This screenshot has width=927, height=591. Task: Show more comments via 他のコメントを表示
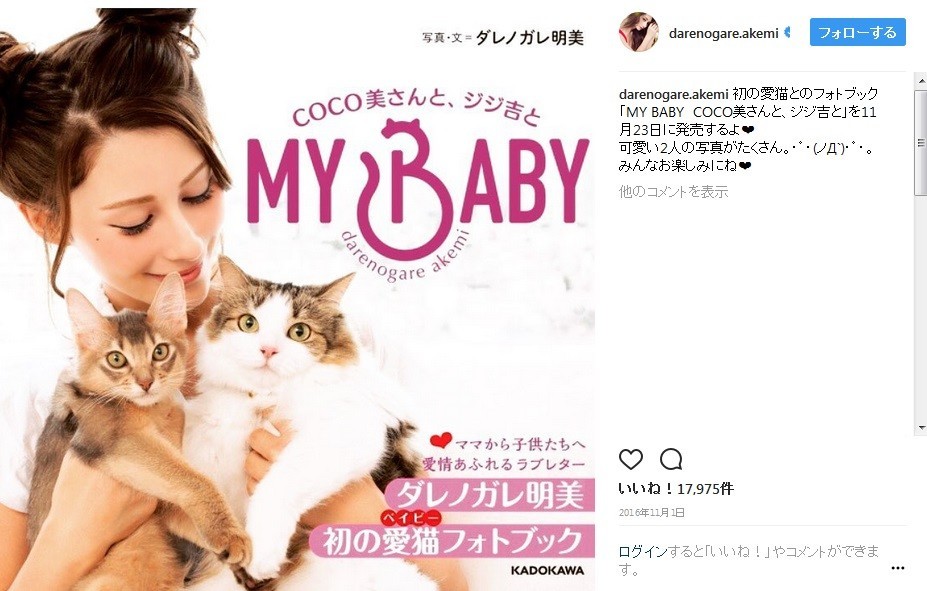673,191
